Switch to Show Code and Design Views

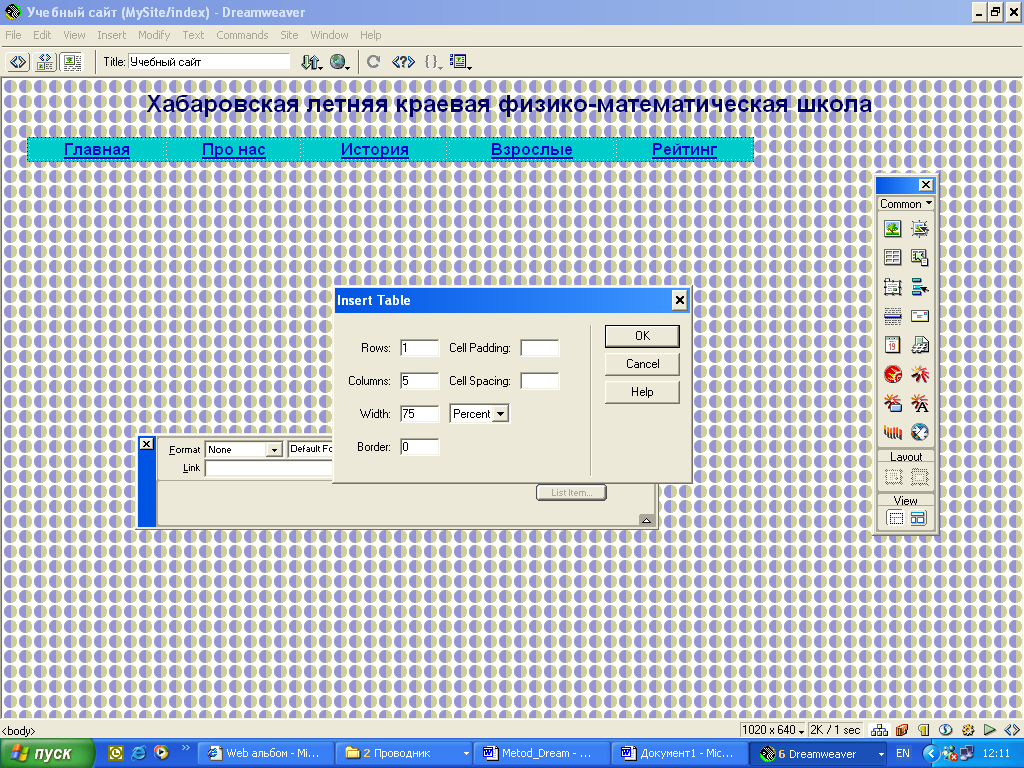pos(45,62)
